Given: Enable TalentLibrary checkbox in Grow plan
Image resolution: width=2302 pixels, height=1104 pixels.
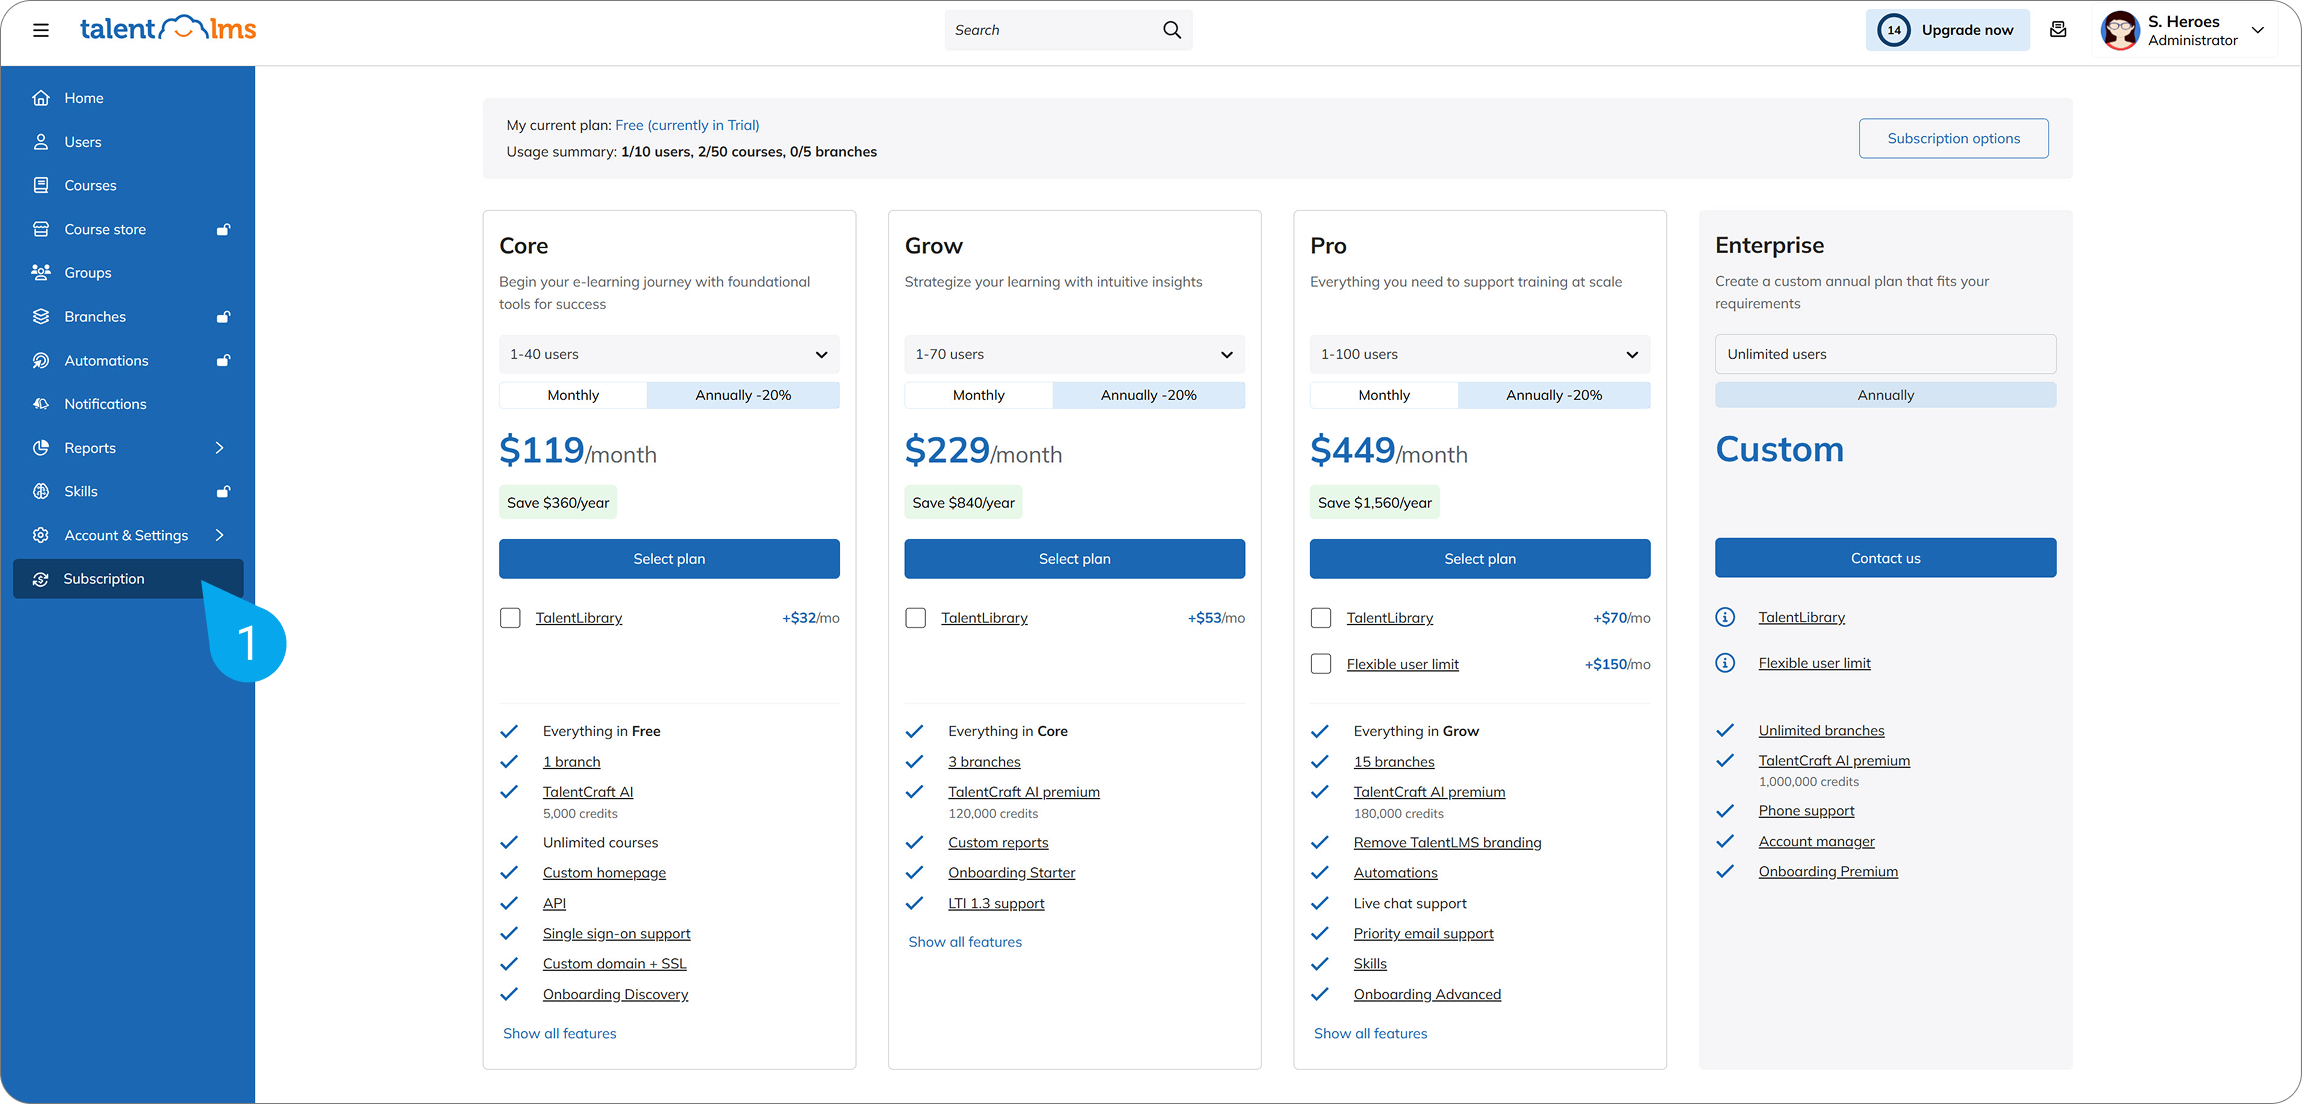Looking at the screenshot, I should 916,618.
